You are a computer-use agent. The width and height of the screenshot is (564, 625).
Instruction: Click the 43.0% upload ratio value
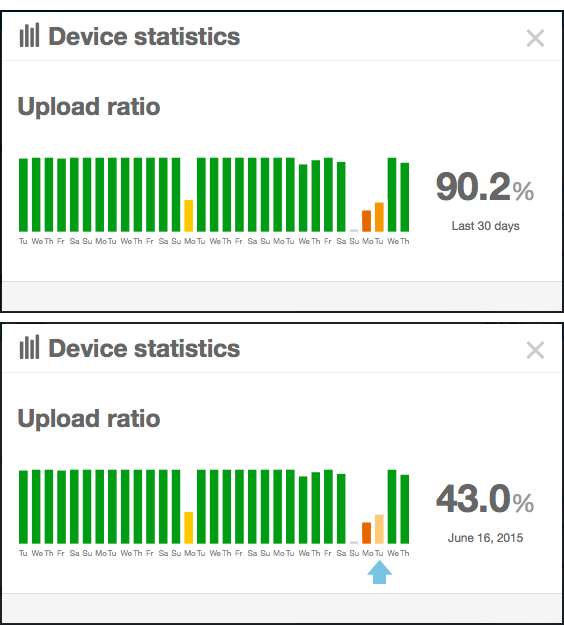click(485, 499)
